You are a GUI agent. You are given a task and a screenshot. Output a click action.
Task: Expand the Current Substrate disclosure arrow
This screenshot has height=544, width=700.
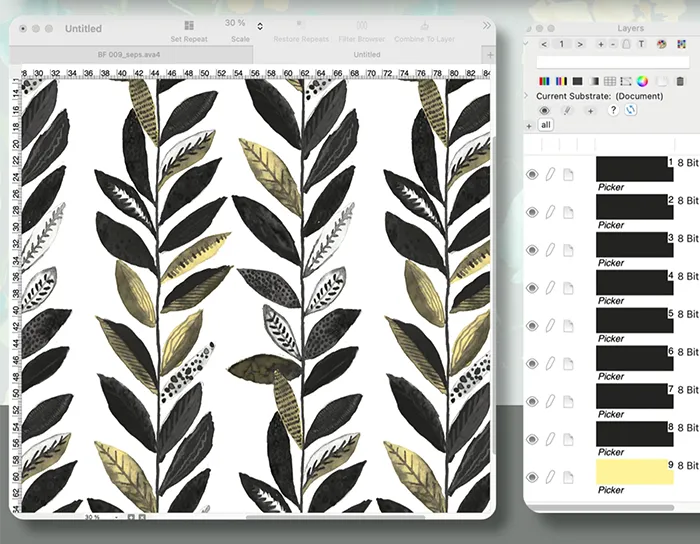point(527,96)
